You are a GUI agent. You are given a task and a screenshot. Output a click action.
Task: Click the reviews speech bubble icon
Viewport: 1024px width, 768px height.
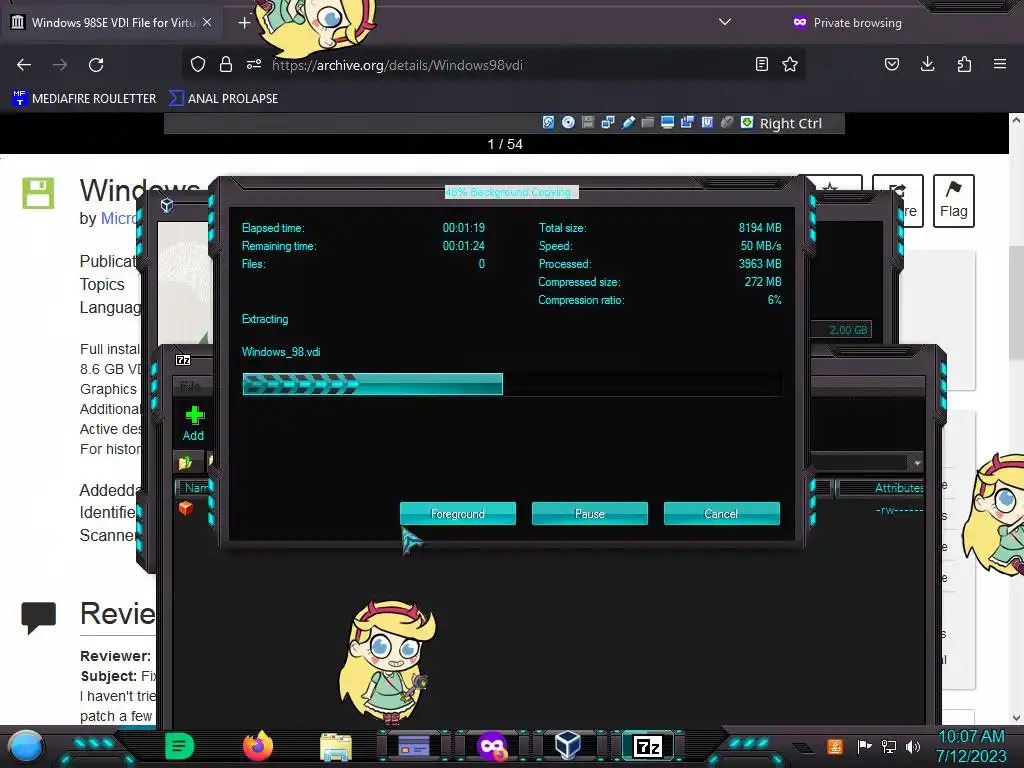[39, 617]
